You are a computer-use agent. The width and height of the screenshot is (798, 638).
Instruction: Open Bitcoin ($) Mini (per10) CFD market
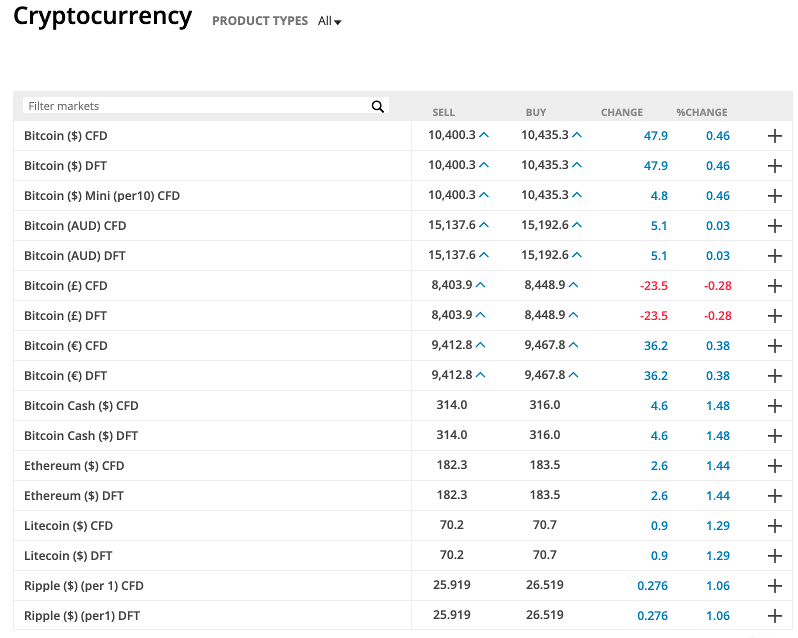102,196
